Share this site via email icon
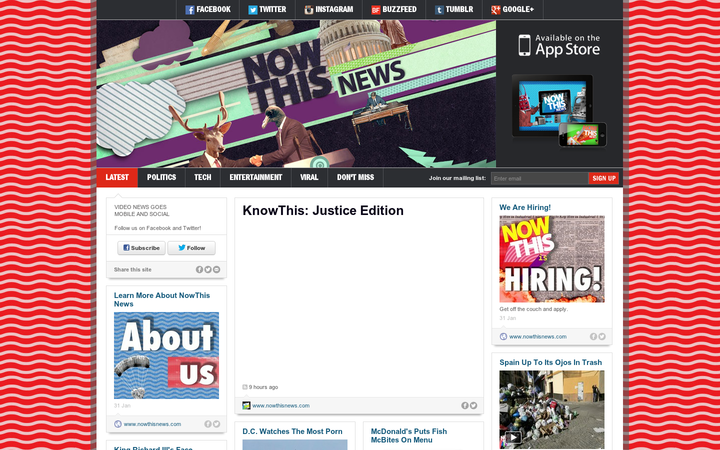The image size is (720, 450). pos(216,270)
